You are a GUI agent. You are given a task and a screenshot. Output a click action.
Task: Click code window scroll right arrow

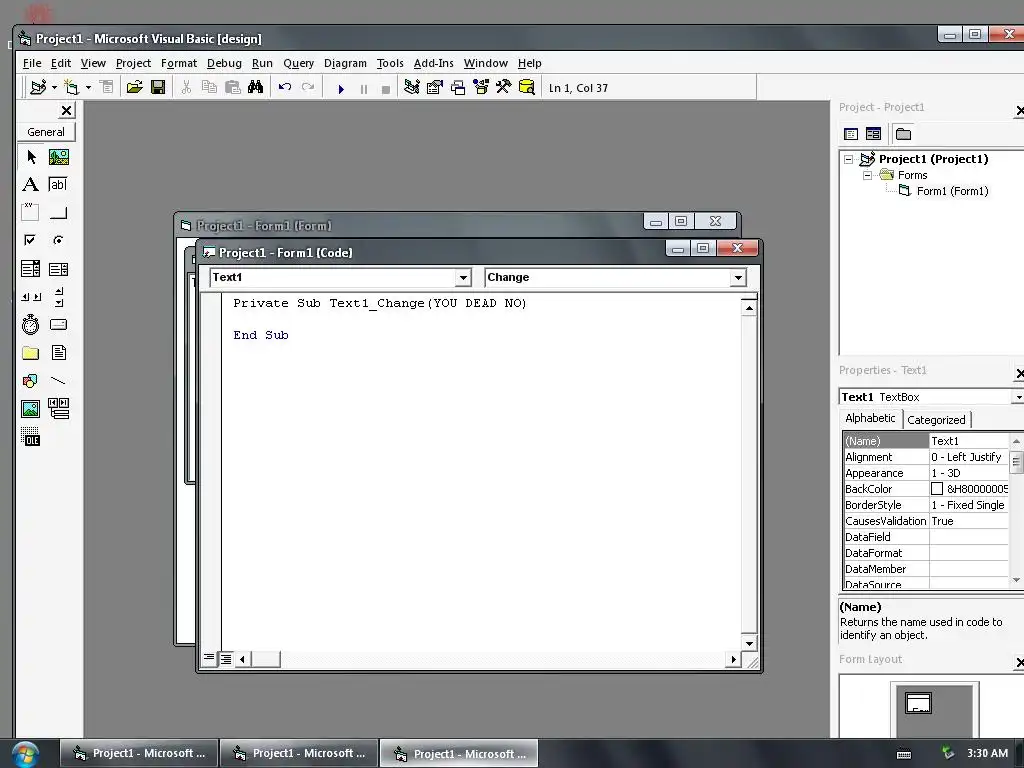(733, 660)
